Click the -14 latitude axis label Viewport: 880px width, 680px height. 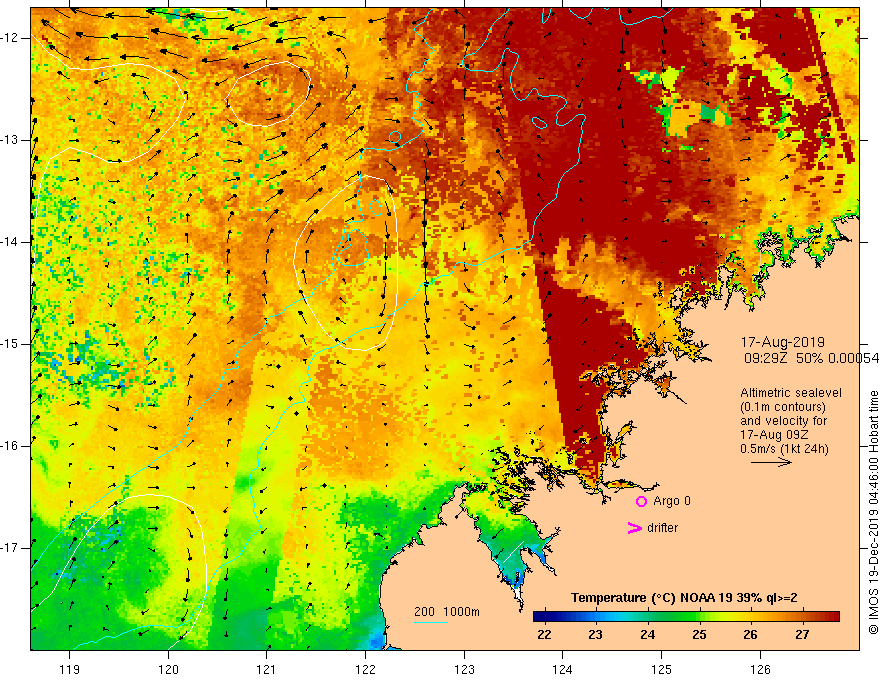pyautogui.click(x=11, y=242)
